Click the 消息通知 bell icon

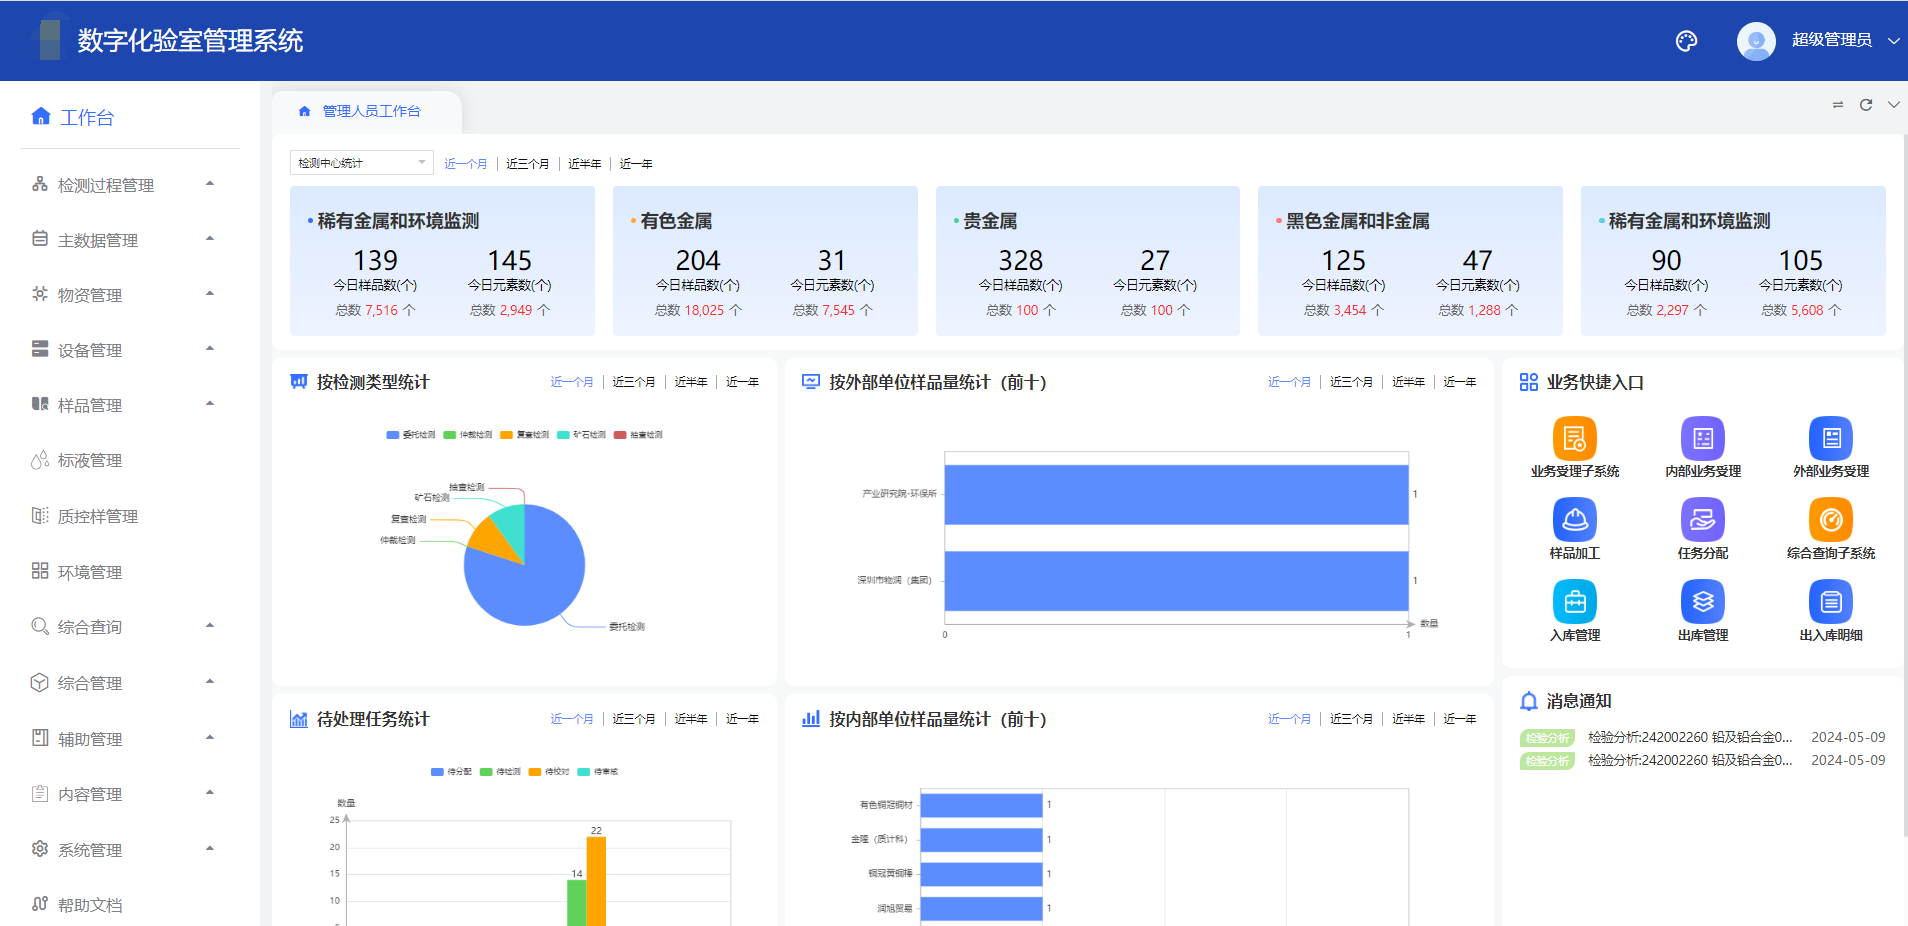point(1529,701)
